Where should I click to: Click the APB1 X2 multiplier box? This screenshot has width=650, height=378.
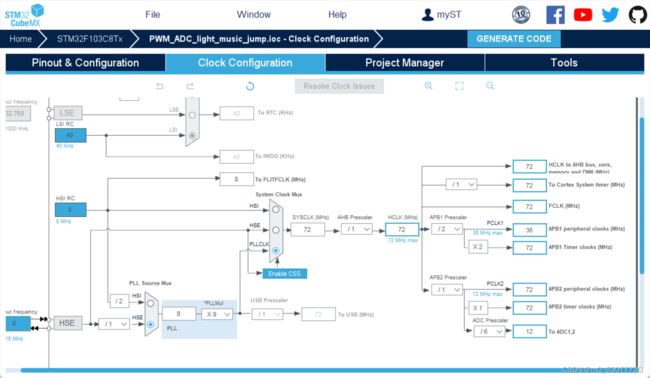coord(478,247)
